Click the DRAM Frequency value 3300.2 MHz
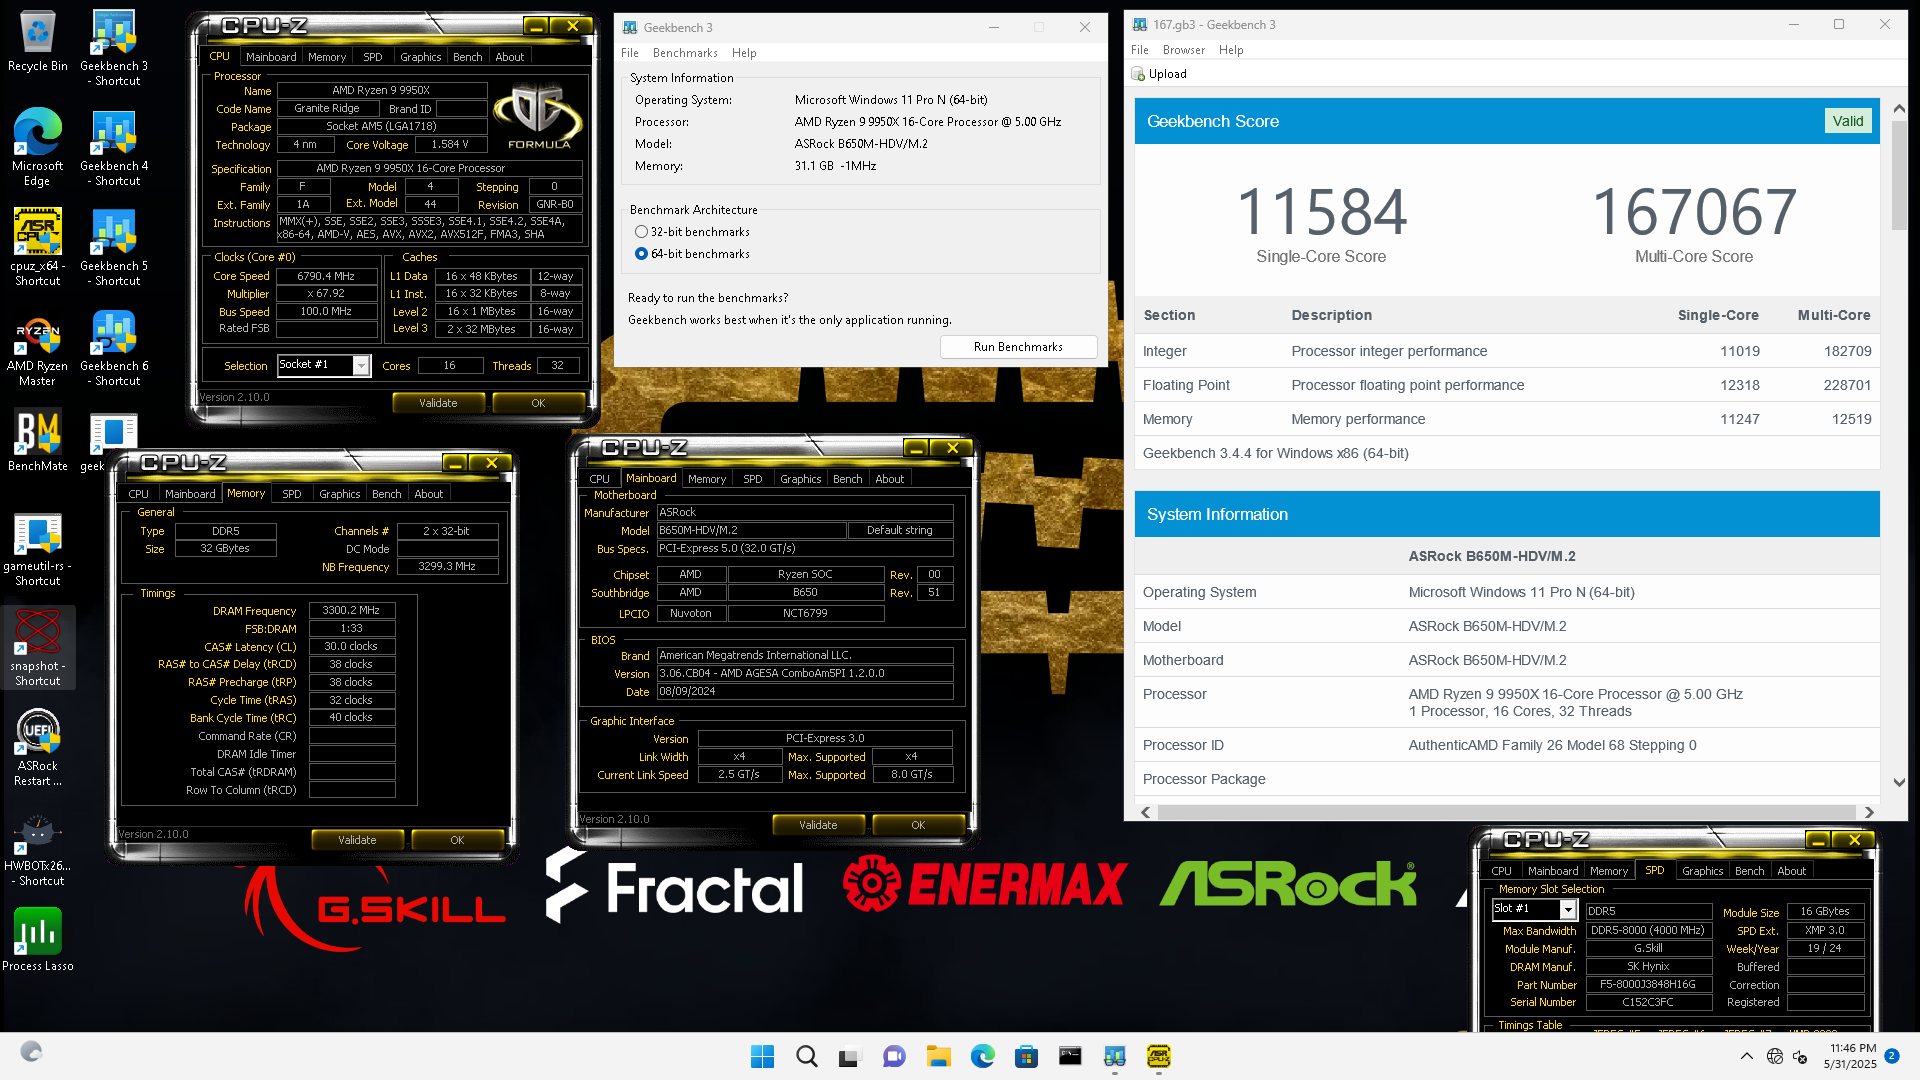The width and height of the screenshot is (1920, 1080). click(351, 610)
